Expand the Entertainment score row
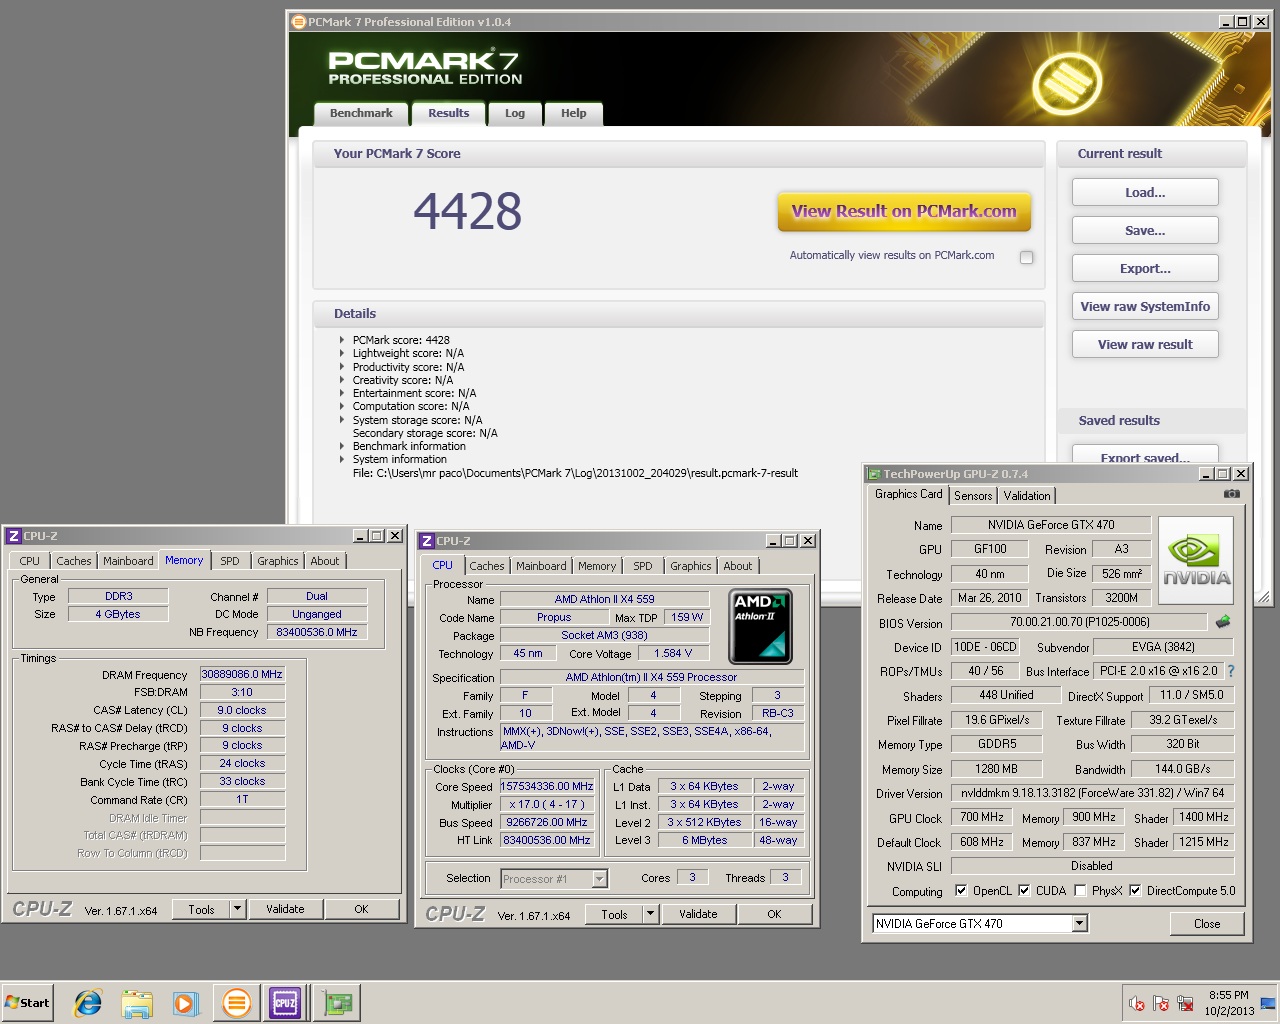The height and width of the screenshot is (1024, 1280). point(342,393)
